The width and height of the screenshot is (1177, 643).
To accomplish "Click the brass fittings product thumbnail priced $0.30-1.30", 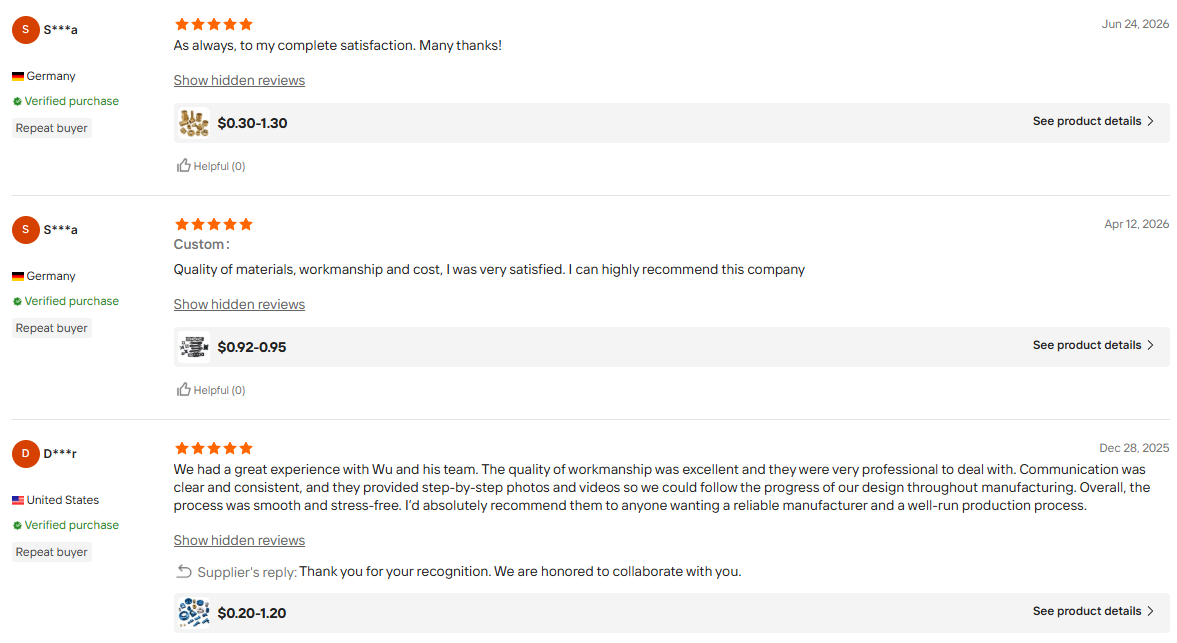I will point(194,123).
